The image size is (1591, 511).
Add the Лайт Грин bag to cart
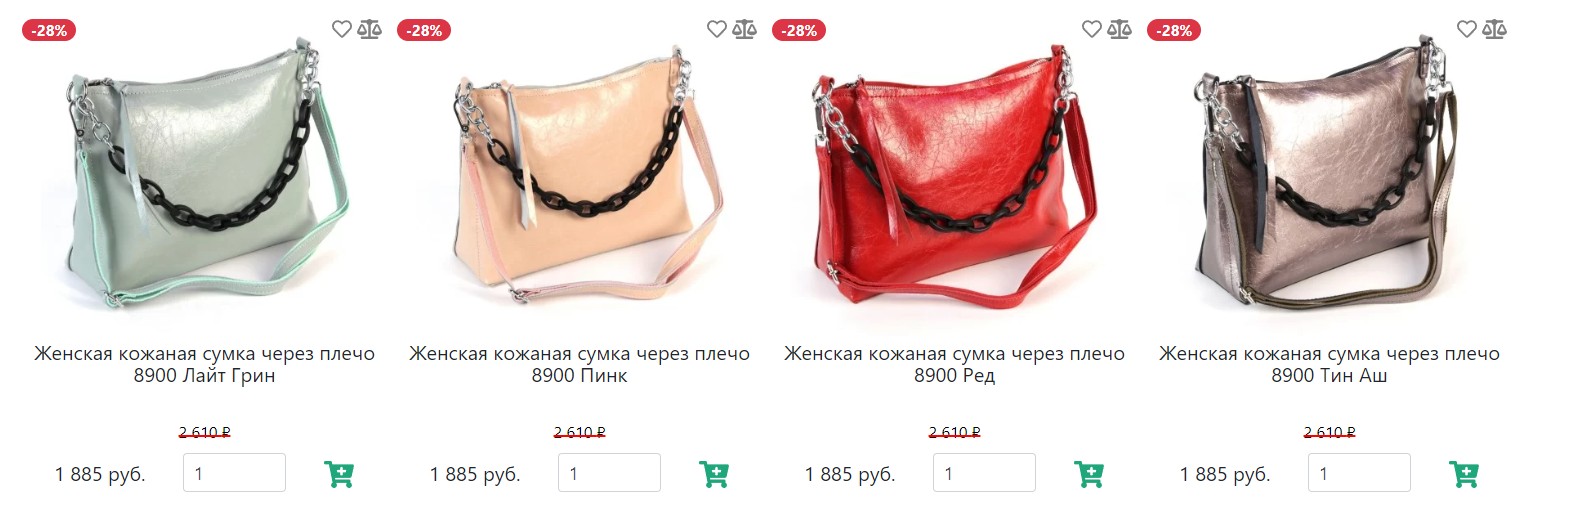pos(339,473)
